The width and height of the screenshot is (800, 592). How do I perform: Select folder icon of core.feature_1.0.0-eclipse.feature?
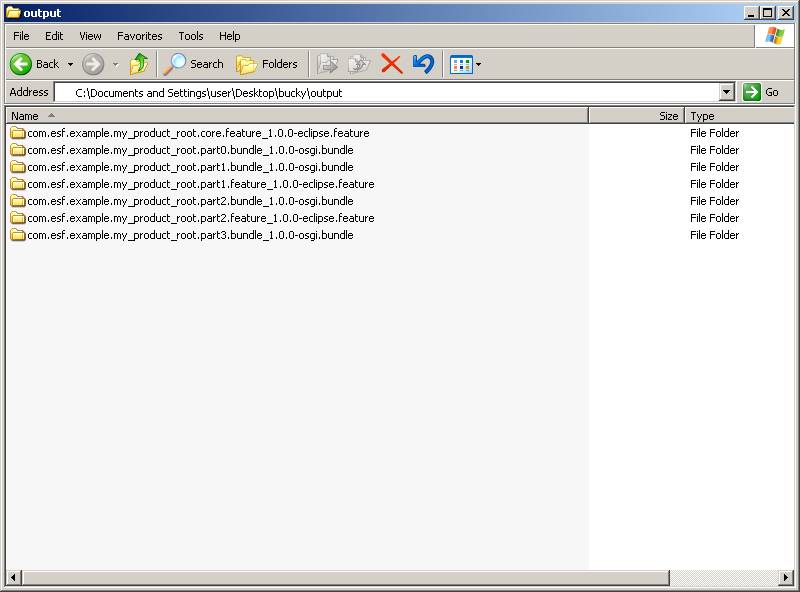(18, 133)
